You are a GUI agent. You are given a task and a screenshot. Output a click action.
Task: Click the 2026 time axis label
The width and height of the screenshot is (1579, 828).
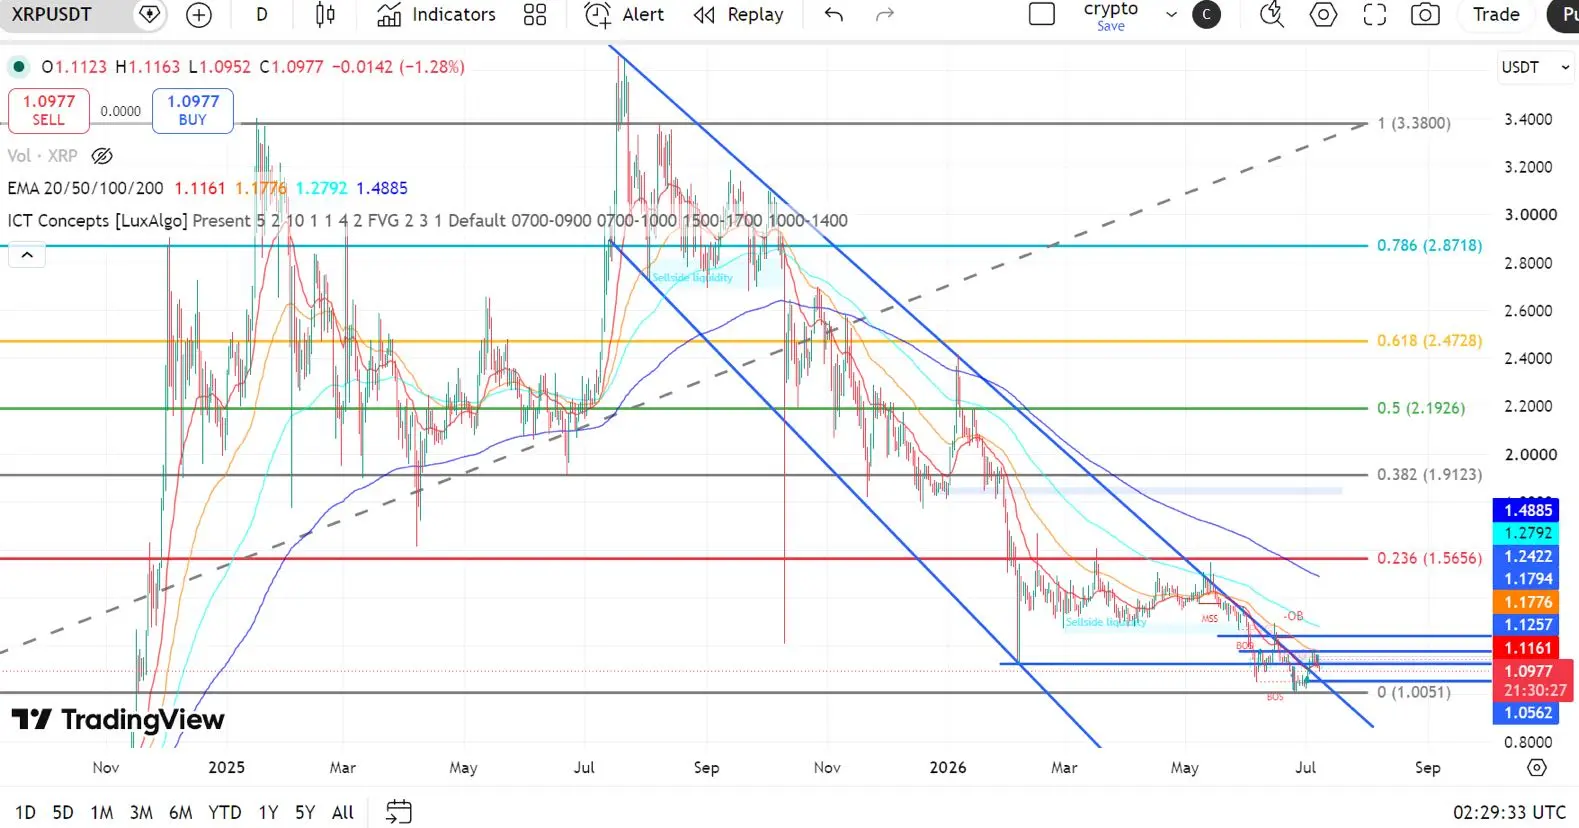point(948,767)
